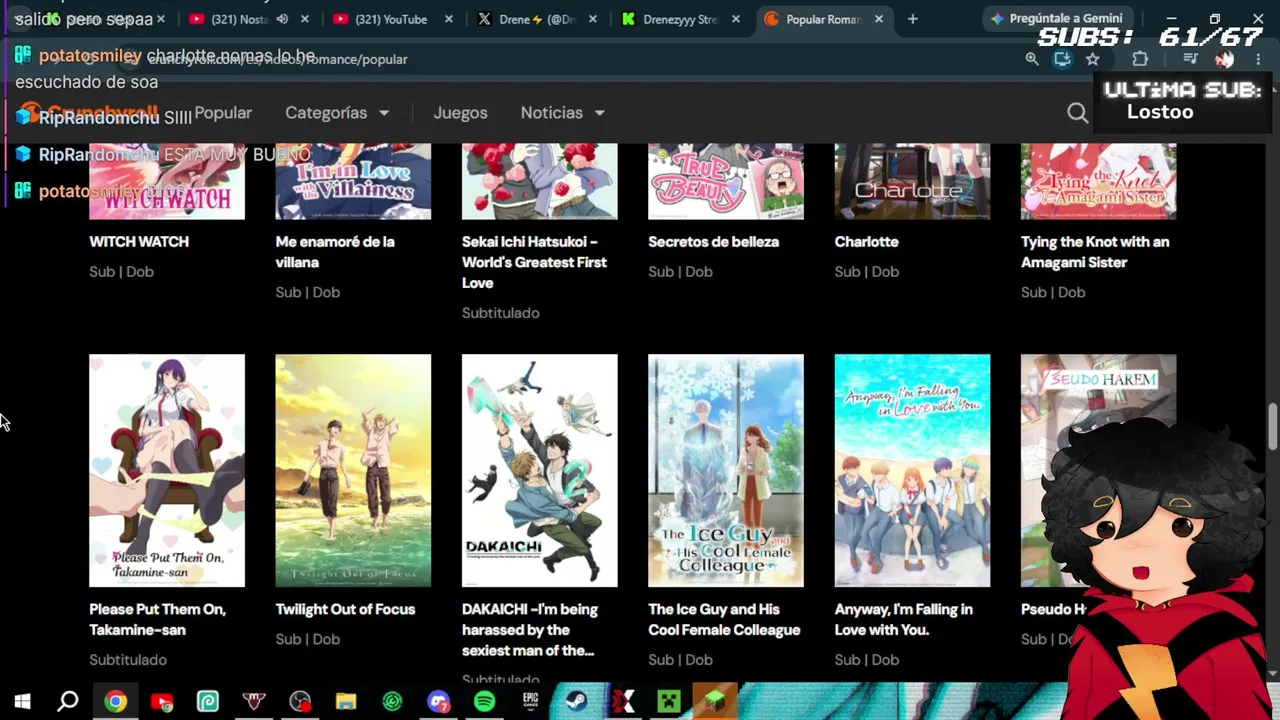
Task: Open the DAKAICHI title link
Action: 530,630
